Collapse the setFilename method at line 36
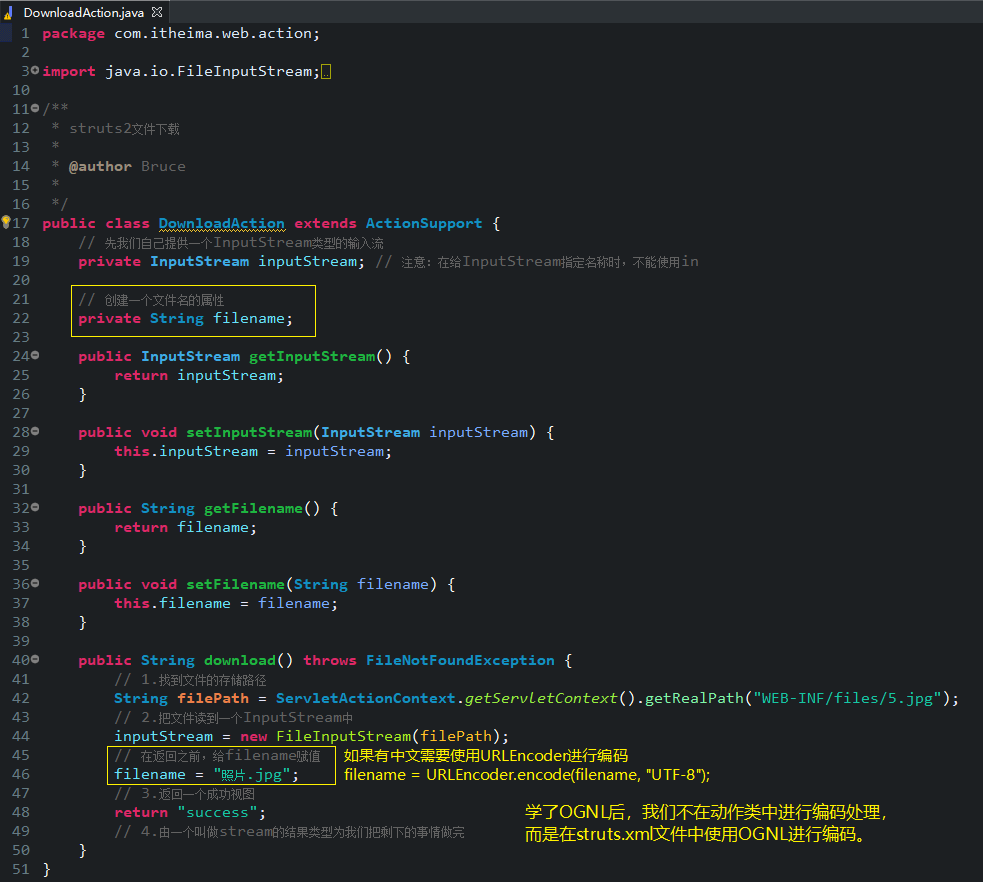The width and height of the screenshot is (983, 882). pos(35,583)
